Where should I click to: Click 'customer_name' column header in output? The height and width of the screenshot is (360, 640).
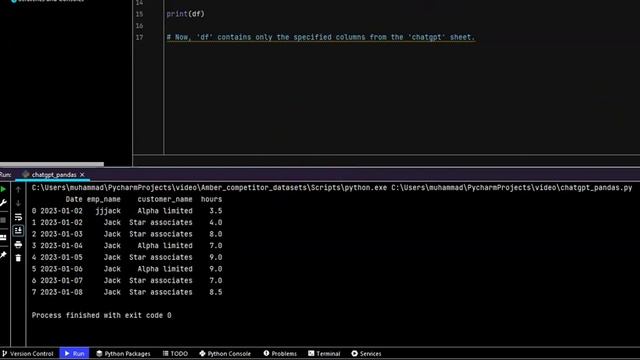(x=165, y=200)
